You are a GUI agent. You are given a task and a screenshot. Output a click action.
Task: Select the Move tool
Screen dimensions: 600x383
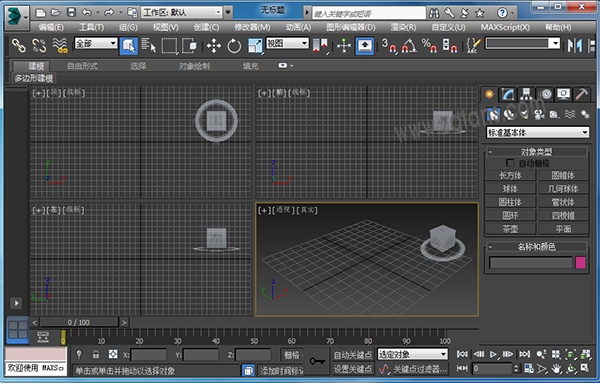tap(214, 46)
